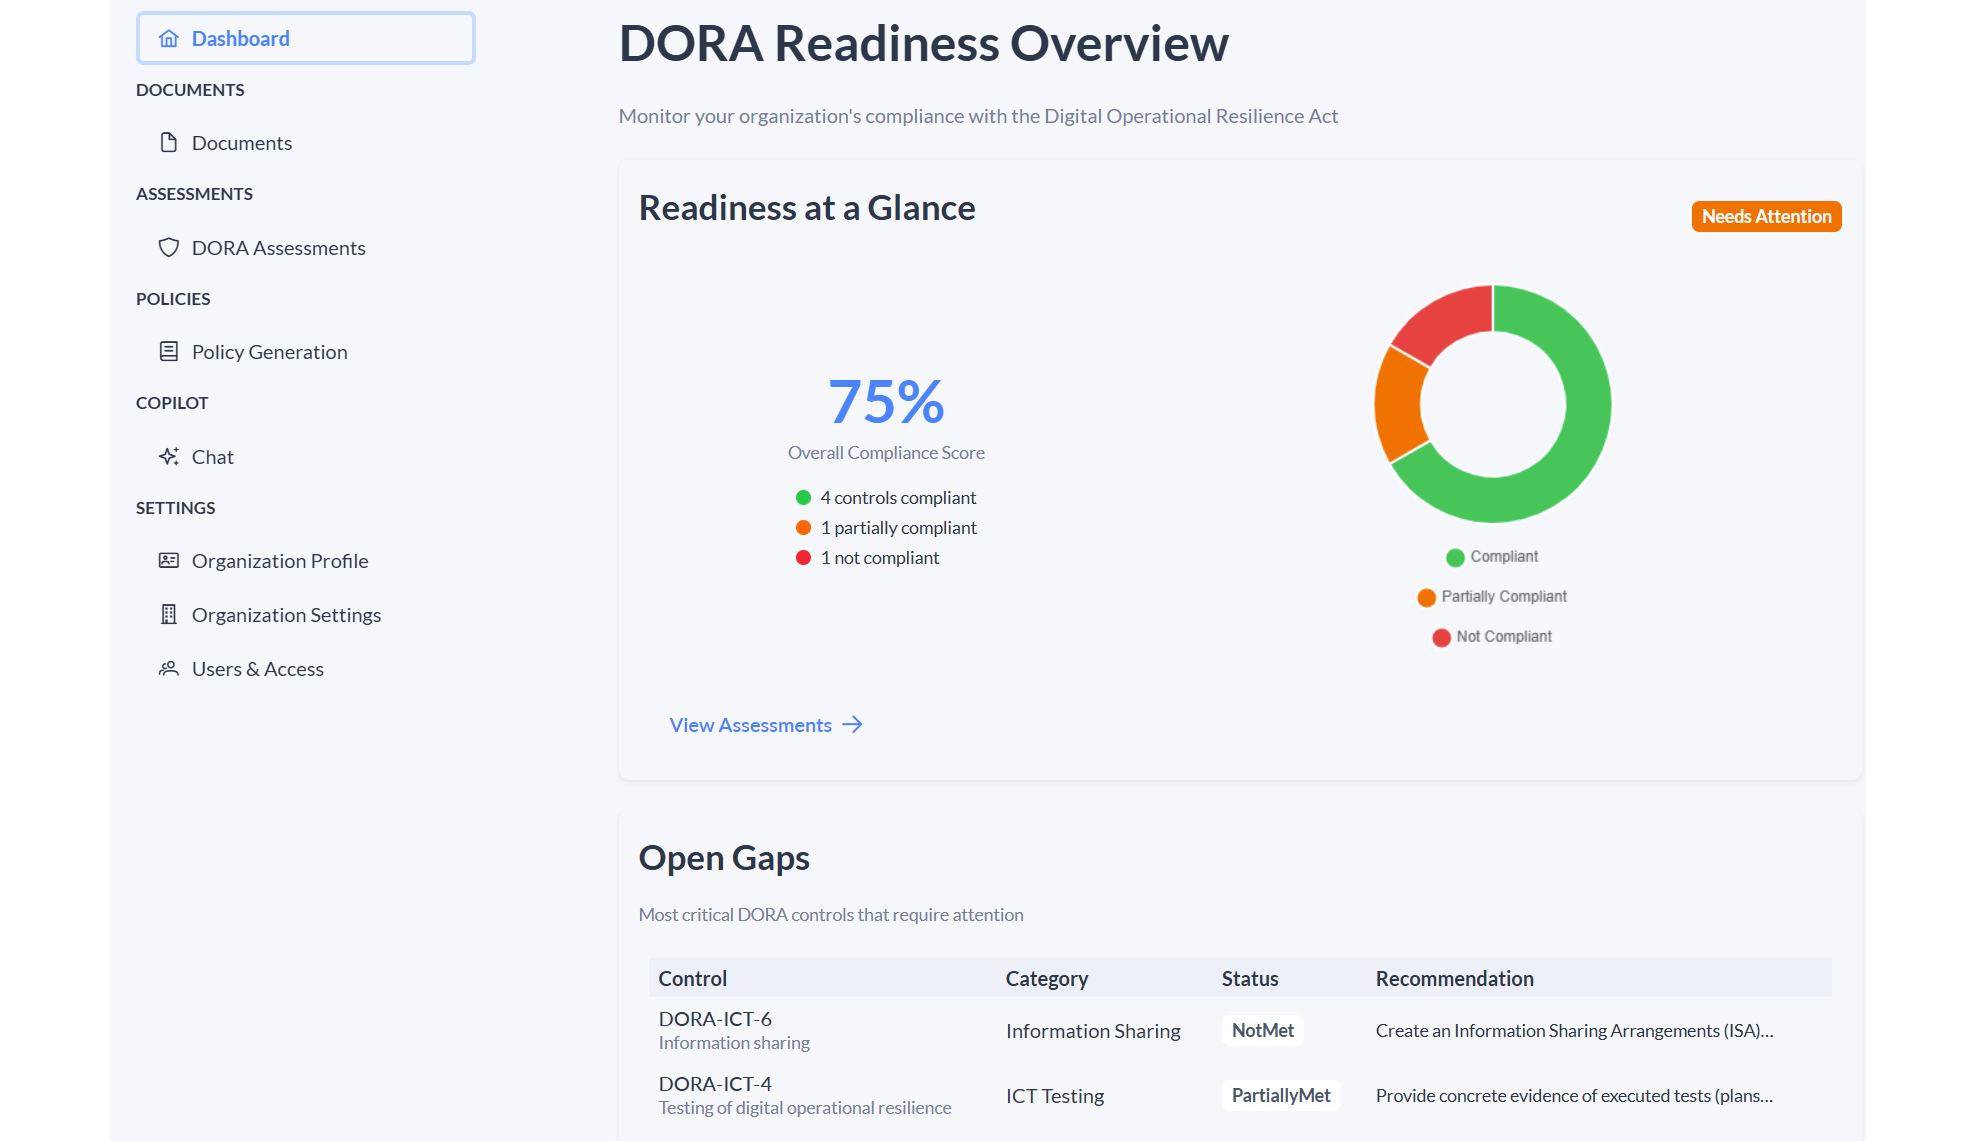Click the people icon for Users & Access
This screenshot has width=1976, height=1141.
coord(168,668)
